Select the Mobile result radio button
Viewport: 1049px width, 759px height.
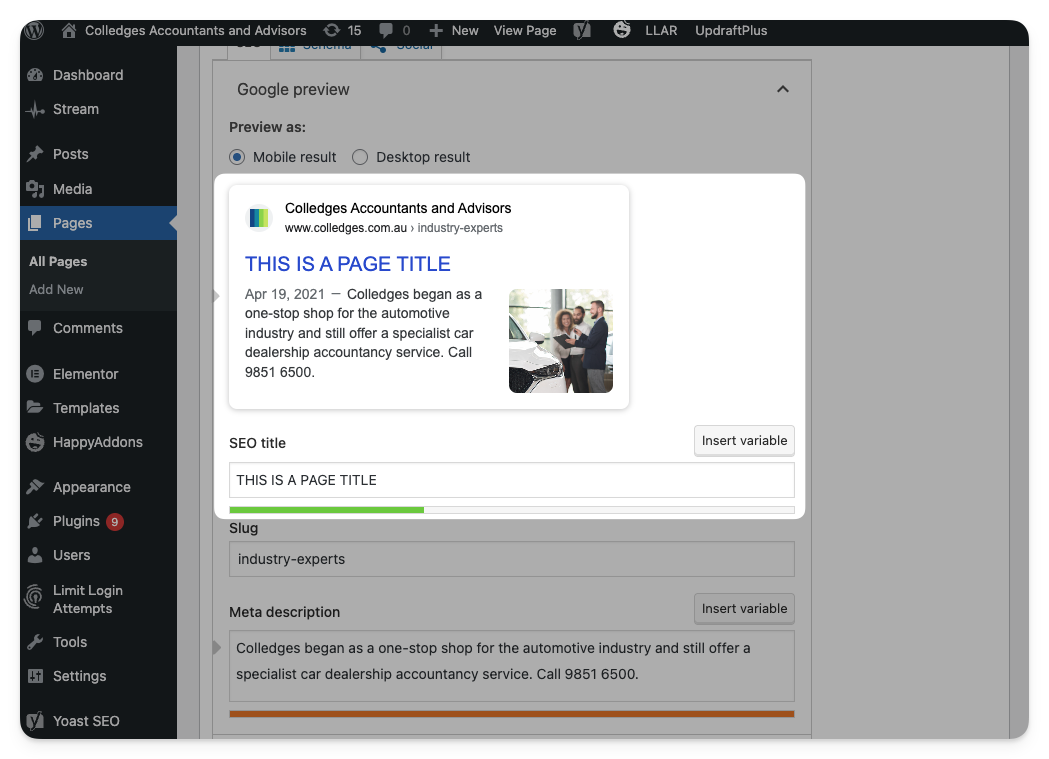(237, 157)
